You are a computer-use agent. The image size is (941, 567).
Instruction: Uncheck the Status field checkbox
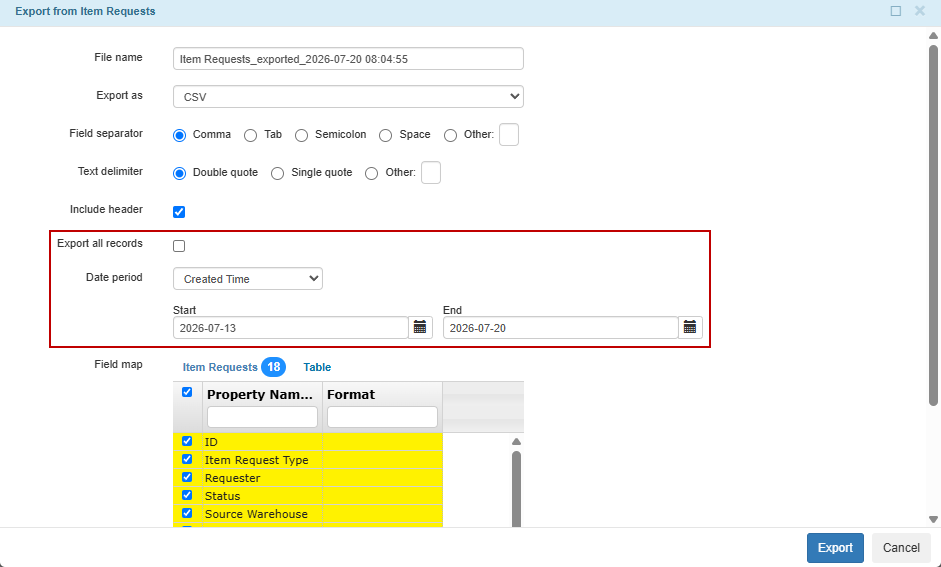coord(187,495)
